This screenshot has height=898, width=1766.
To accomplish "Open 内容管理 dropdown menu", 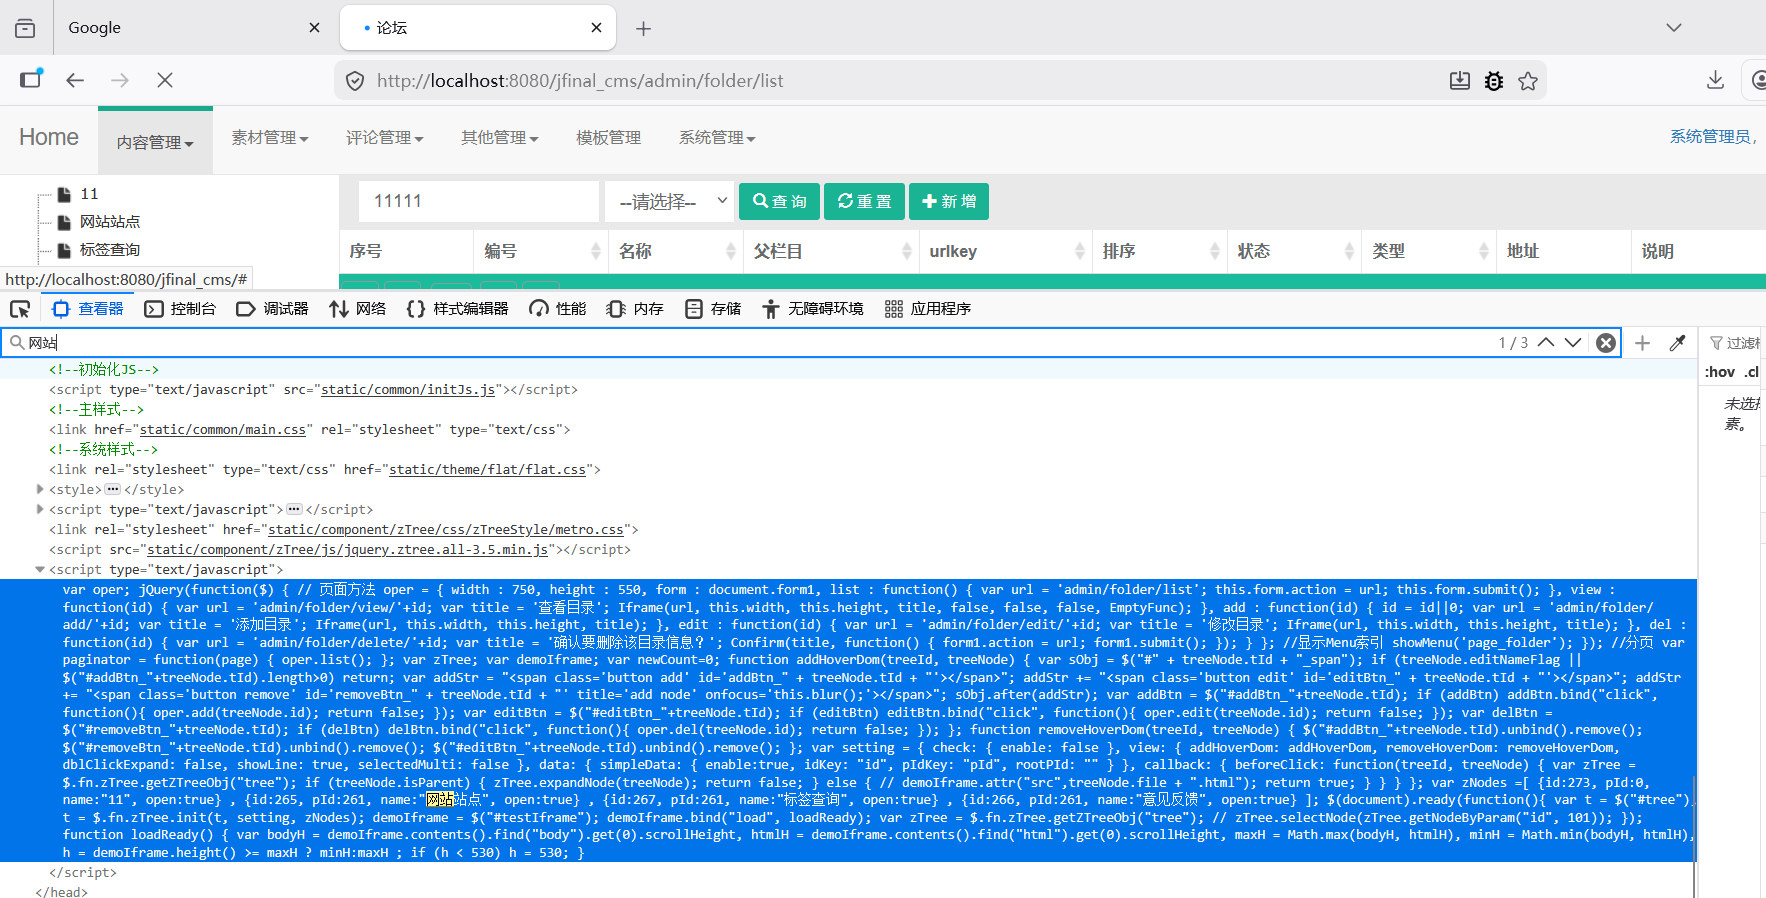I will [155, 142].
